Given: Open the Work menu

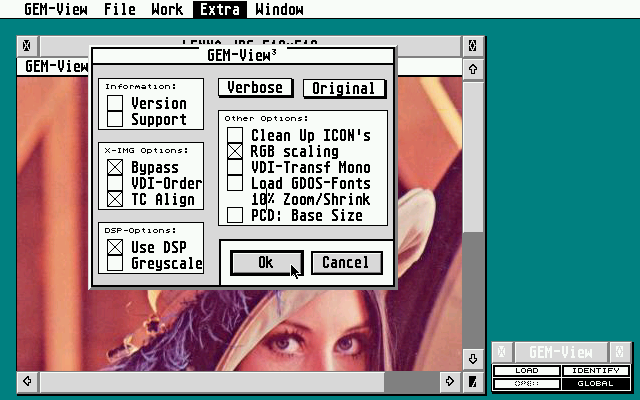Looking at the screenshot, I should [167, 9].
